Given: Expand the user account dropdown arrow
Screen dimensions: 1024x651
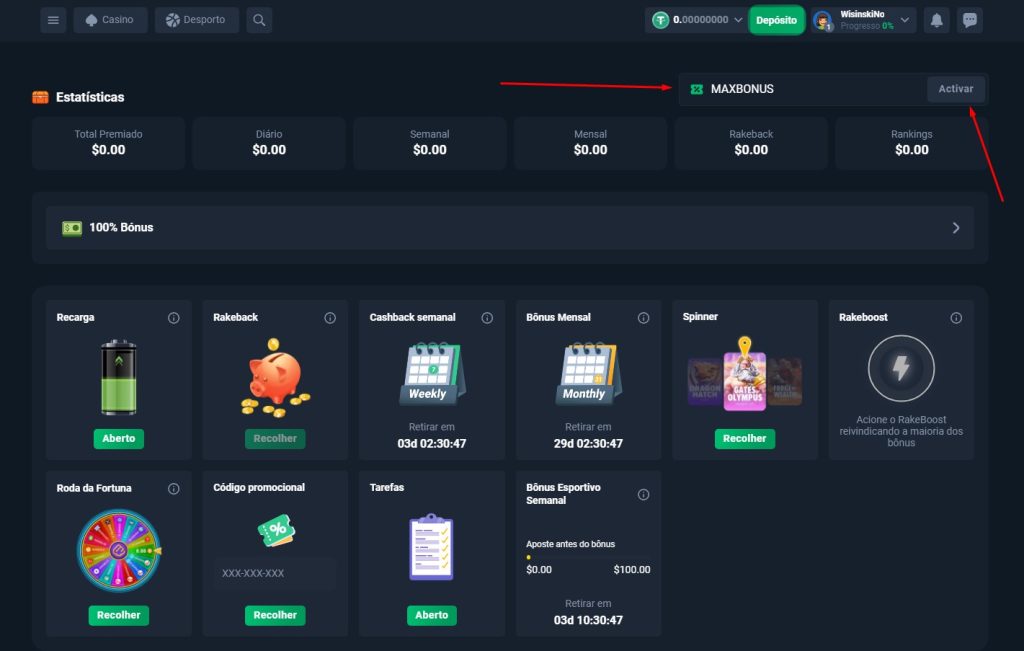Looking at the screenshot, I should [904, 20].
